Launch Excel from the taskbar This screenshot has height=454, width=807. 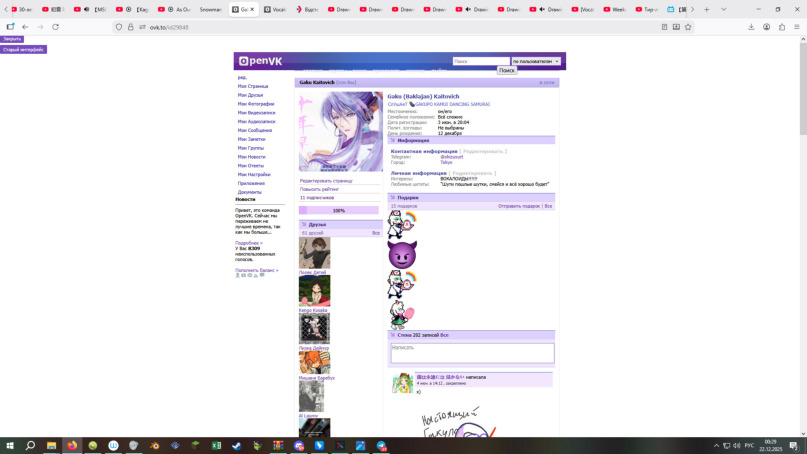tap(217, 445)
